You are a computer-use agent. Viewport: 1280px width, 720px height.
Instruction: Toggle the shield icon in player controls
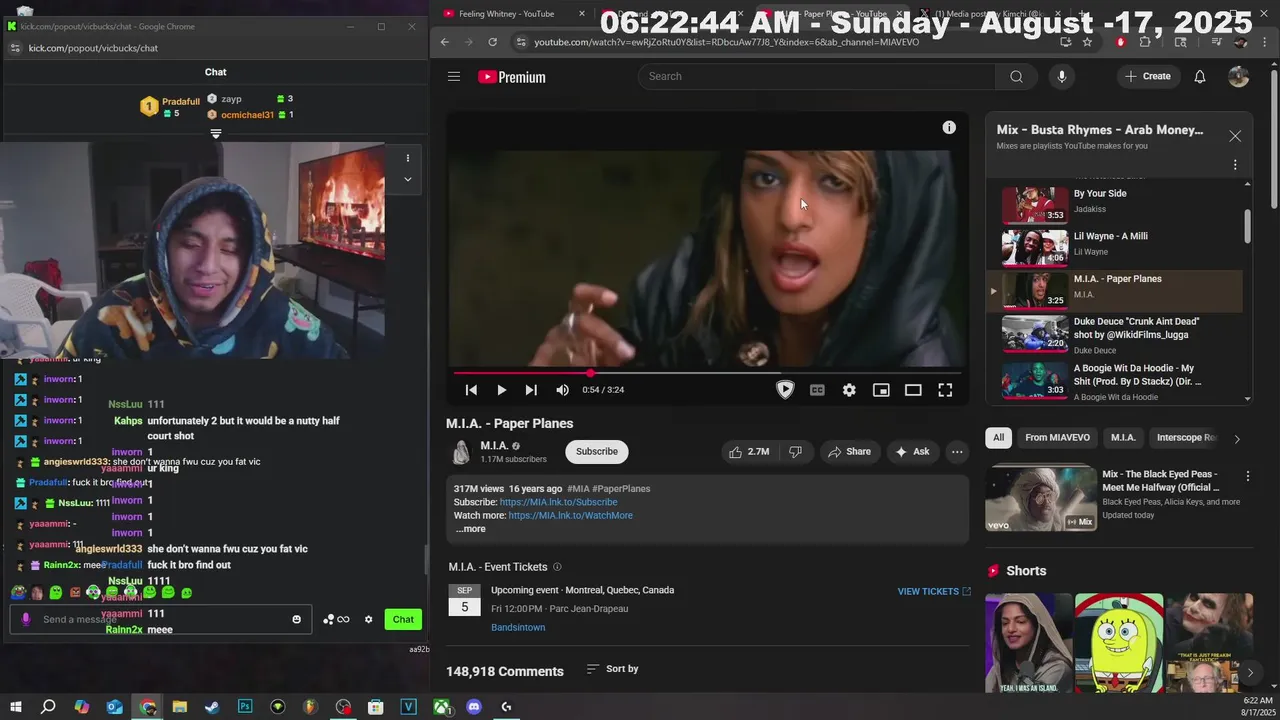click(785, 390)
